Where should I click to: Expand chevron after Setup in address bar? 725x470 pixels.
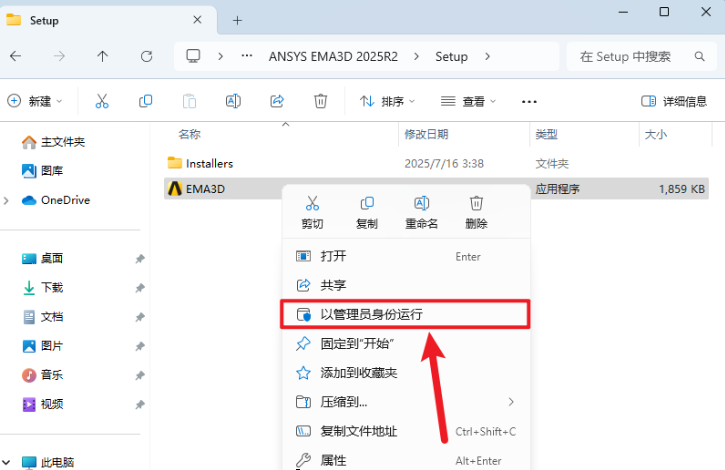point(487,56)
